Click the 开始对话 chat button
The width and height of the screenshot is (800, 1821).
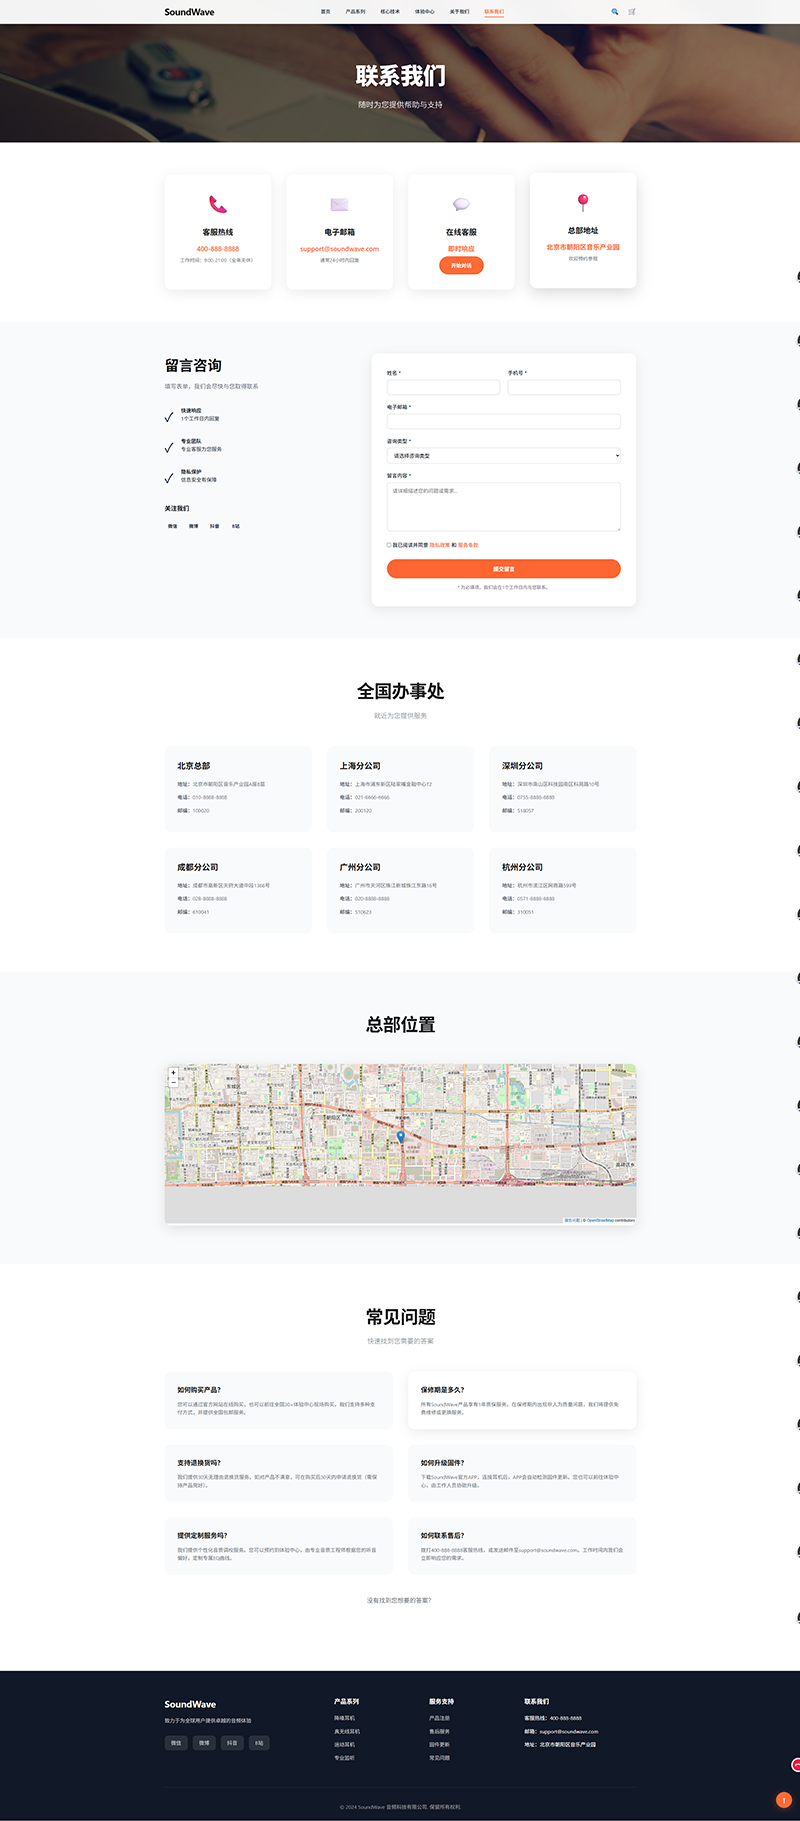coord(461,265)
